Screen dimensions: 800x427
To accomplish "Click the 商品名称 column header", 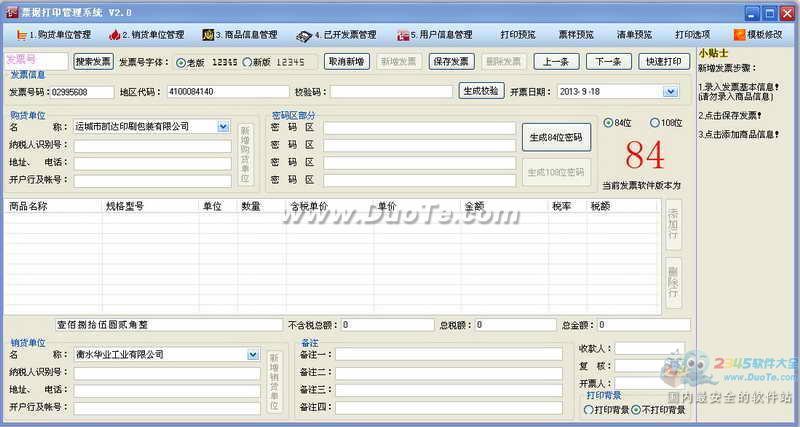I will point(28,206).
